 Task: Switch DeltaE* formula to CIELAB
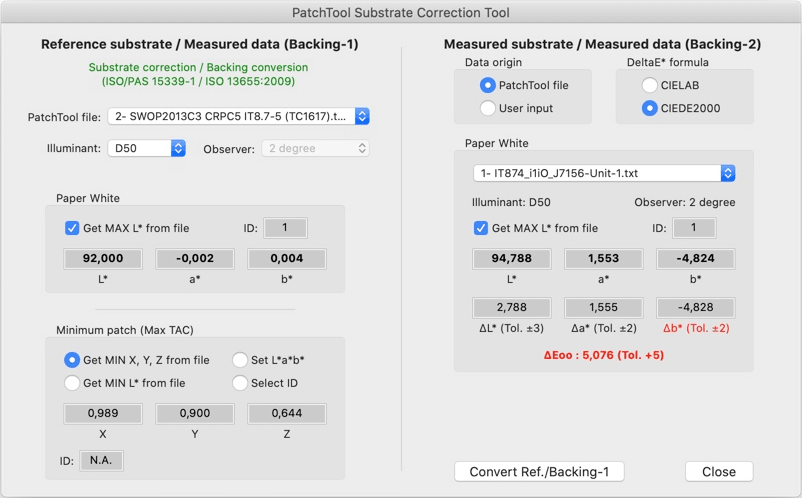click(650, 86)
